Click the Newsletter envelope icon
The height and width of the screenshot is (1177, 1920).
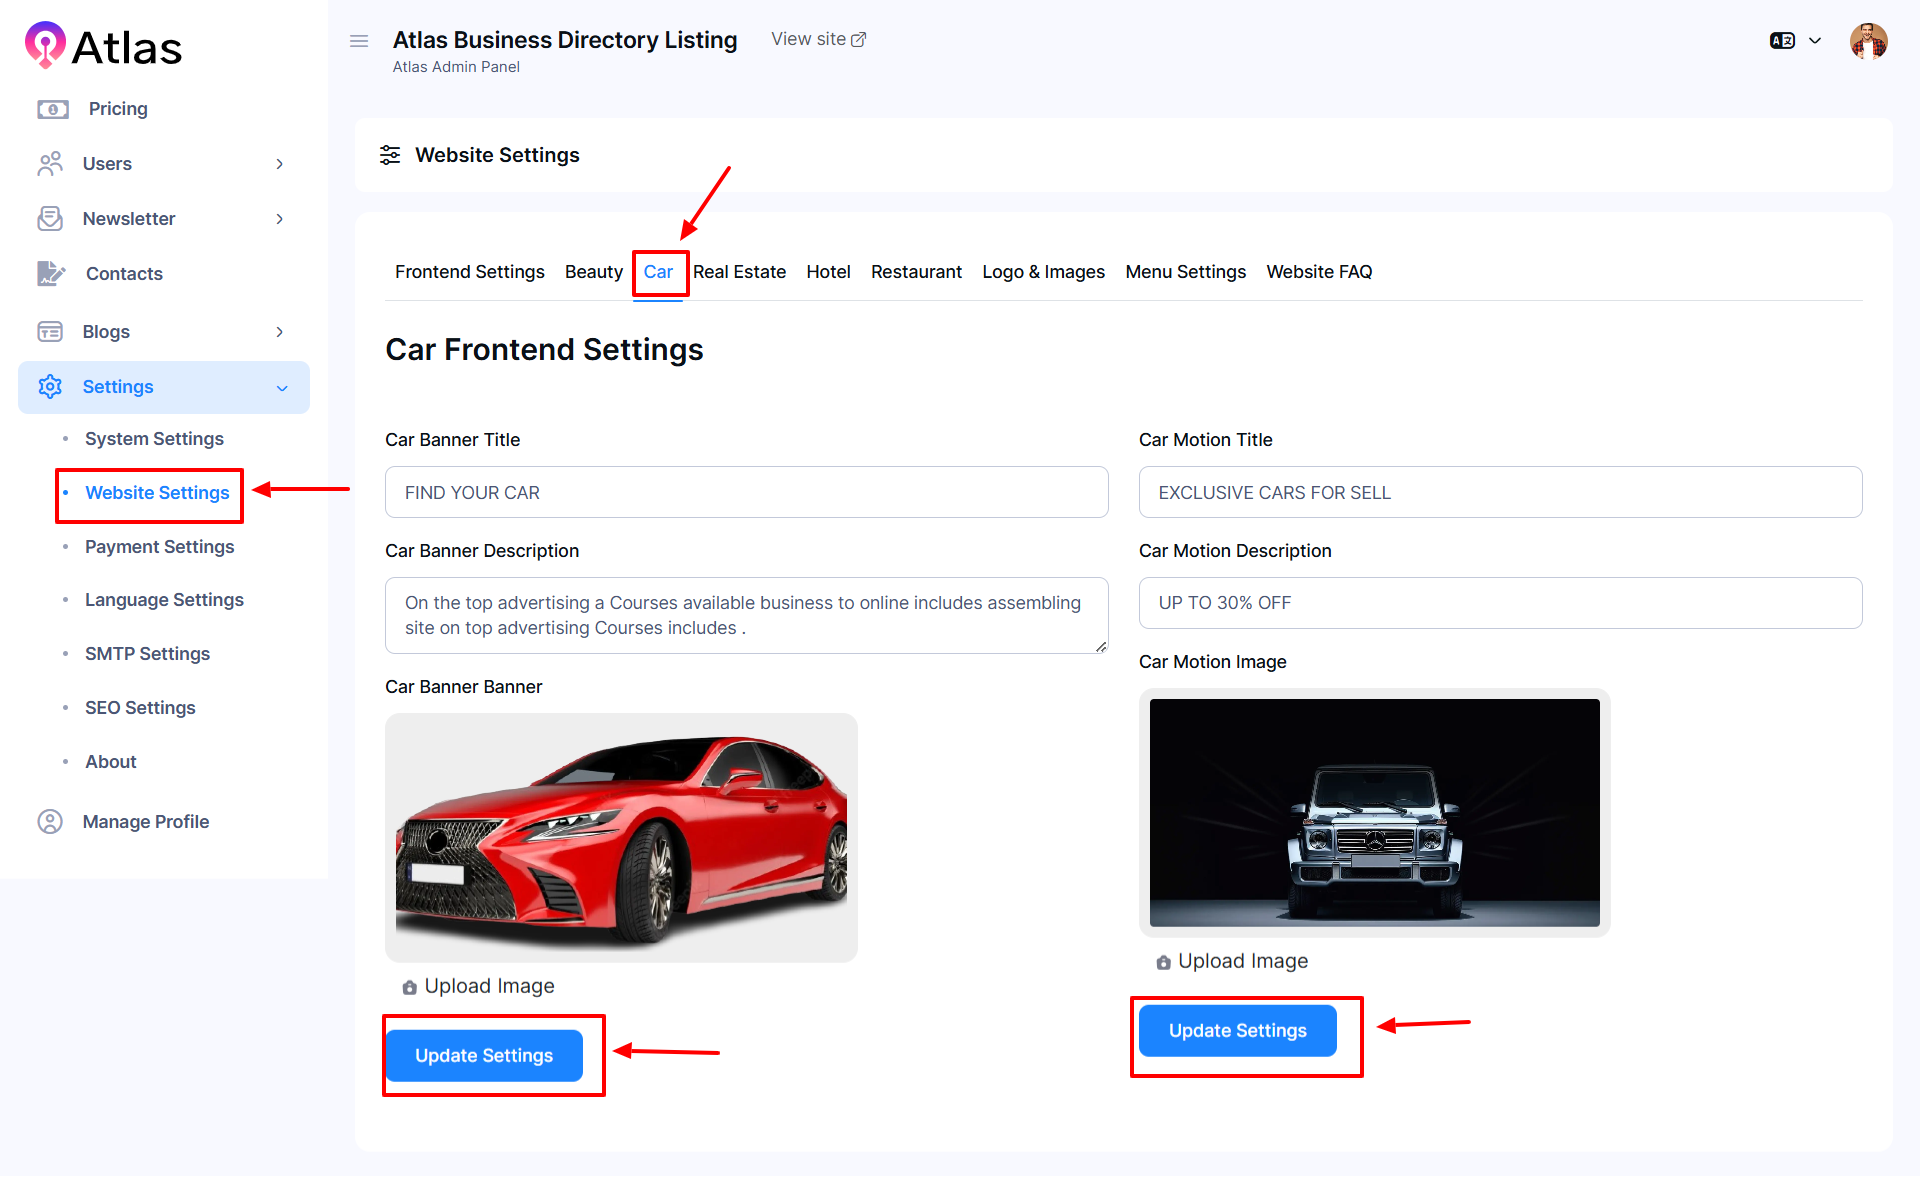tap(50, 219)
